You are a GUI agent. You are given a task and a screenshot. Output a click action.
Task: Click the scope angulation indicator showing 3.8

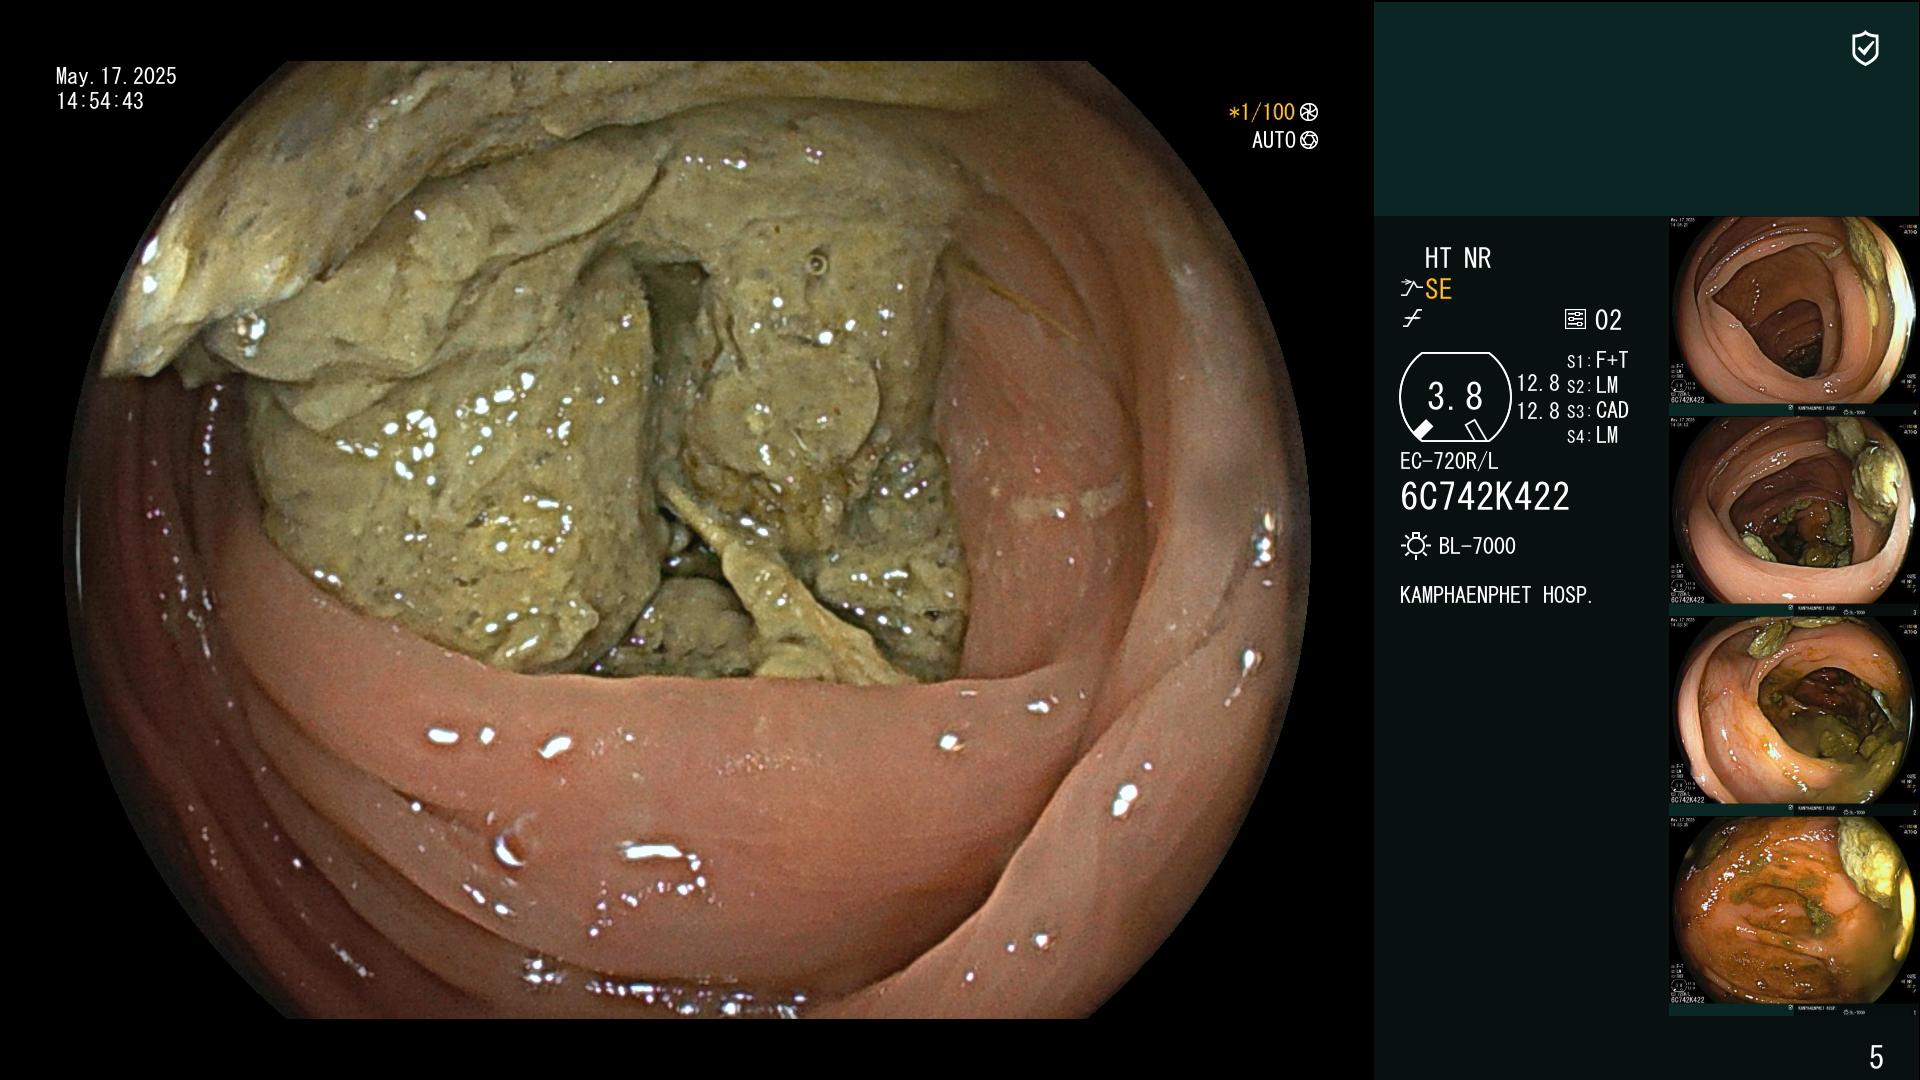[x=1455, y=397]
